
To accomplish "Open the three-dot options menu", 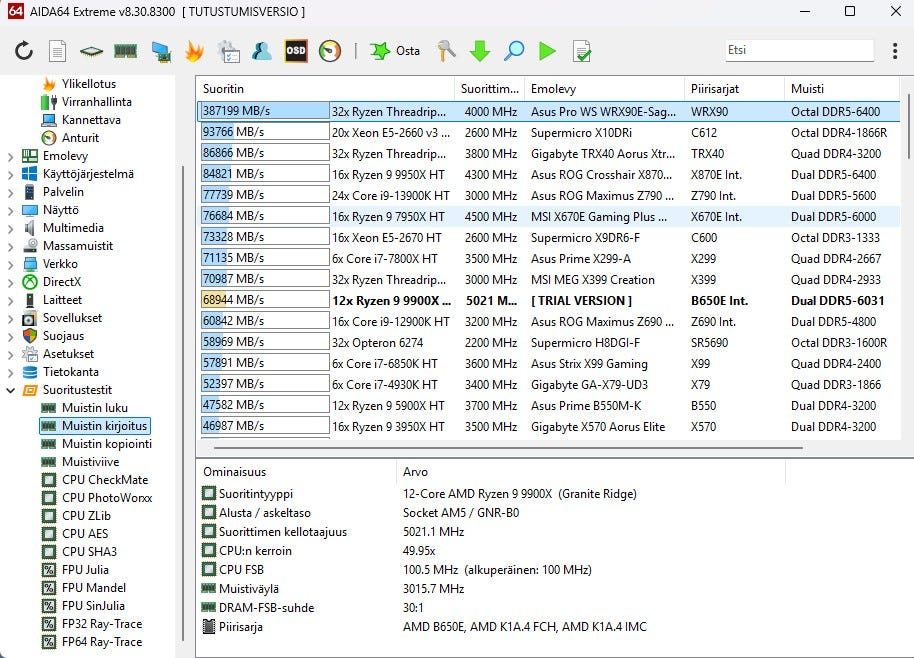I will coord(895,51).
